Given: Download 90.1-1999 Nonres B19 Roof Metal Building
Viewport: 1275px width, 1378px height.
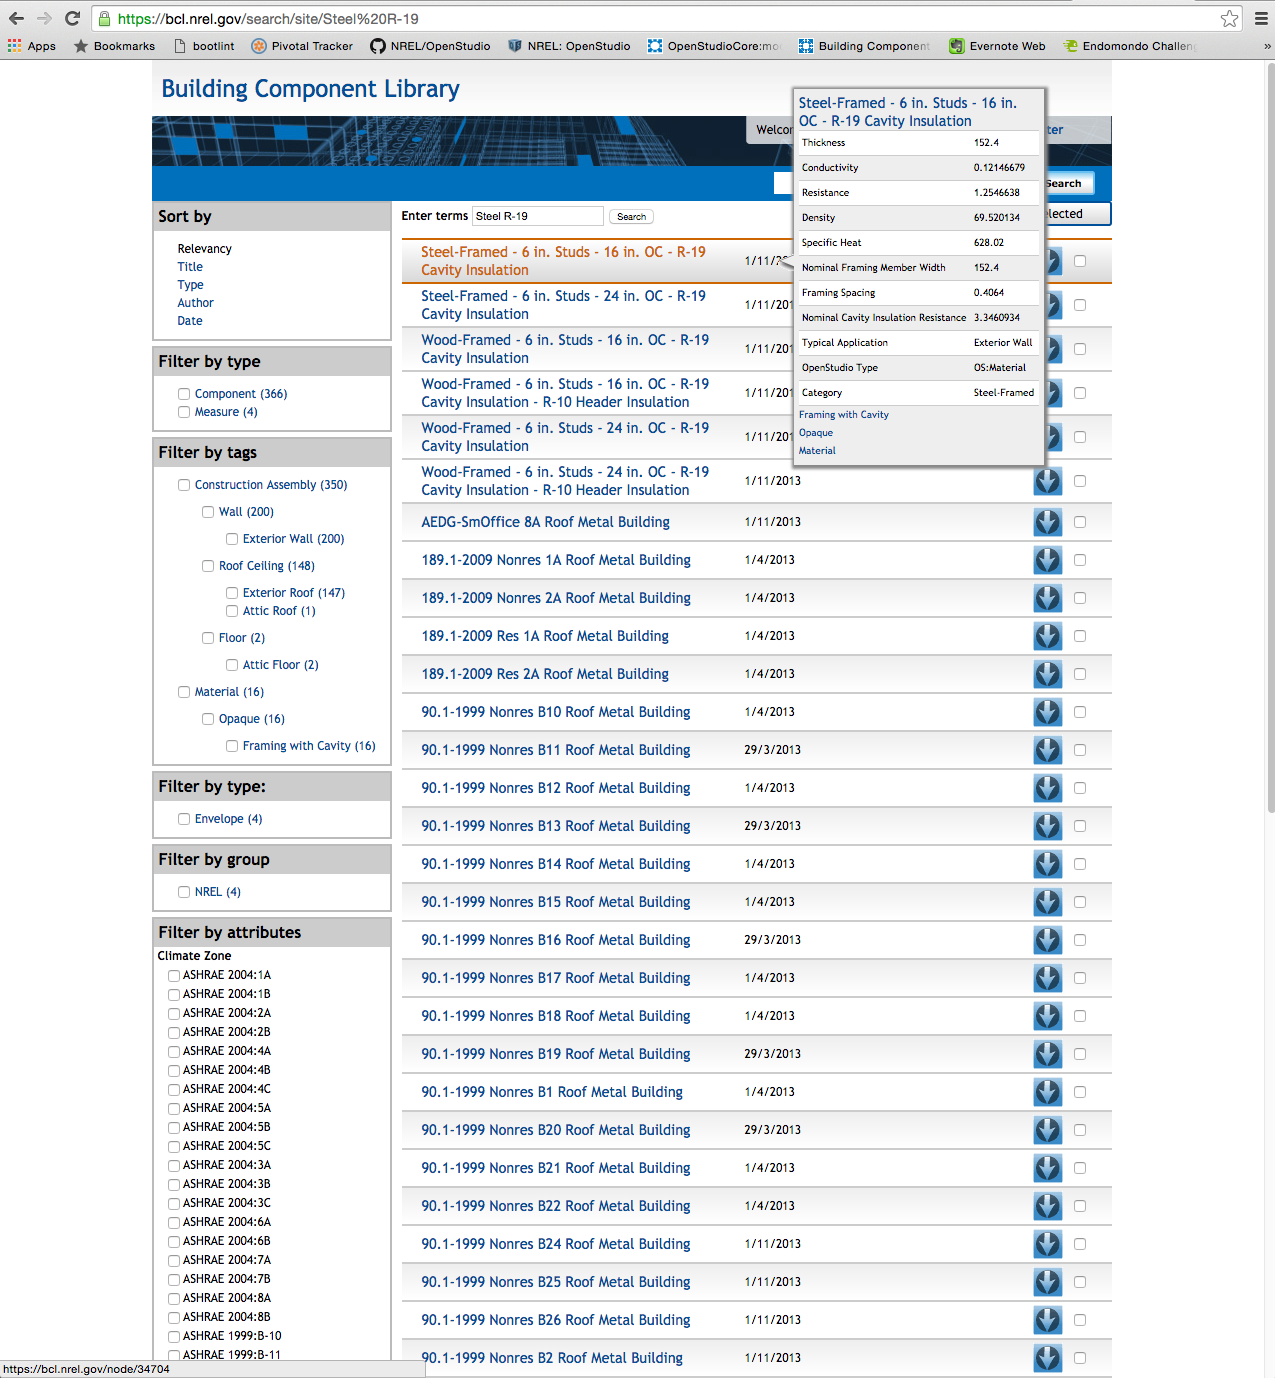Looking at the screenshot, I should [x=1047, y=1054].
